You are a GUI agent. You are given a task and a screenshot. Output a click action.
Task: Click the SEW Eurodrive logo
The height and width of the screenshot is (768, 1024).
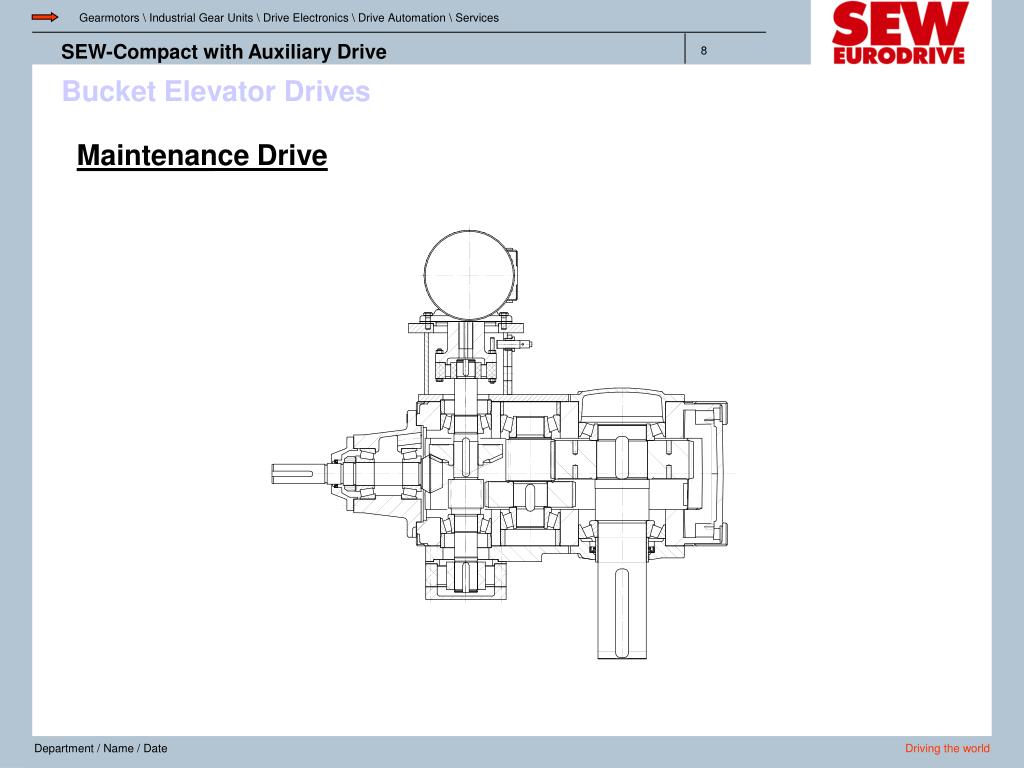click(x=899, y=33)
